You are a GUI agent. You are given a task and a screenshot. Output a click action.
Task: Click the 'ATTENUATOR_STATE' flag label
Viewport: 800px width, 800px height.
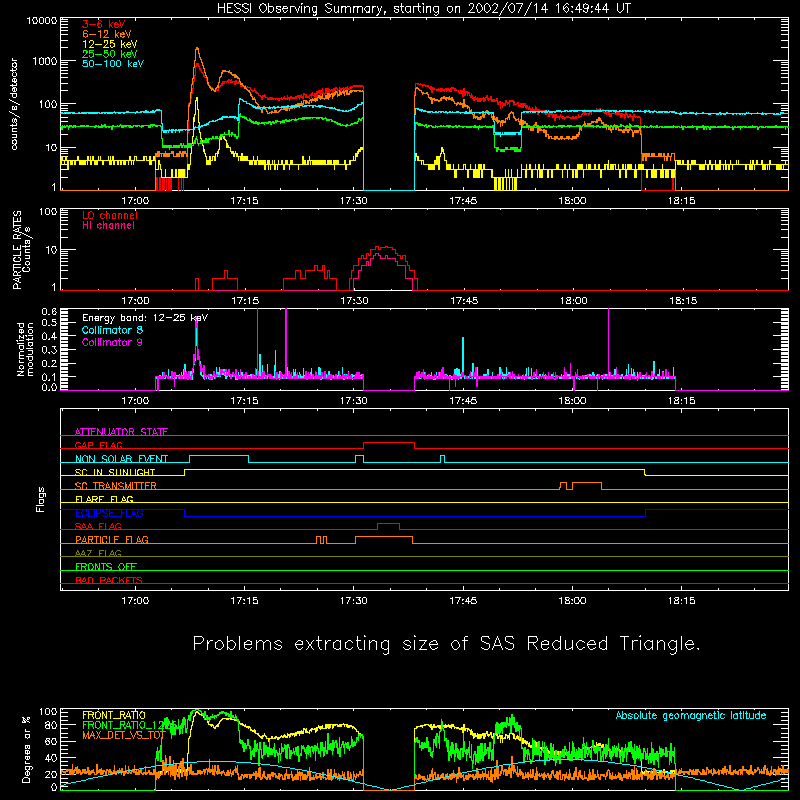click(121, 432)
